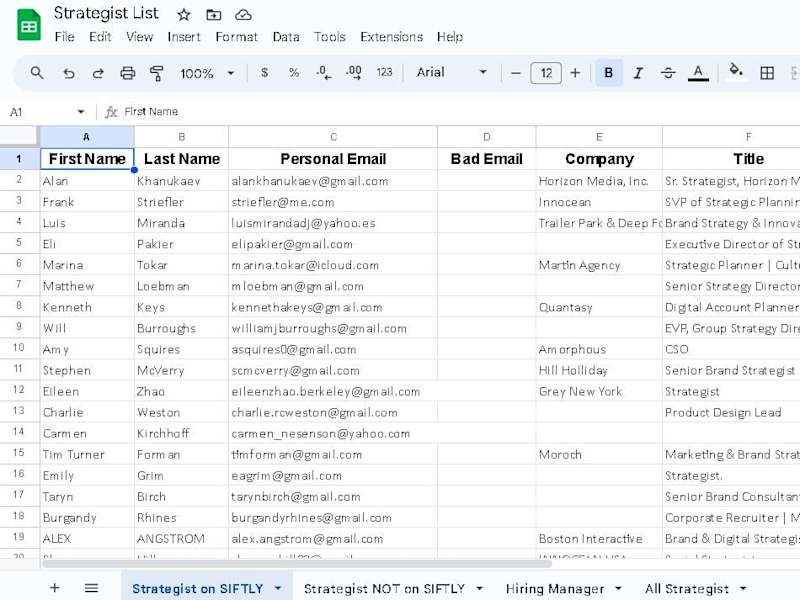Open the fill color picker
This screenshot has width=800, height=600.
pos(735,71)
